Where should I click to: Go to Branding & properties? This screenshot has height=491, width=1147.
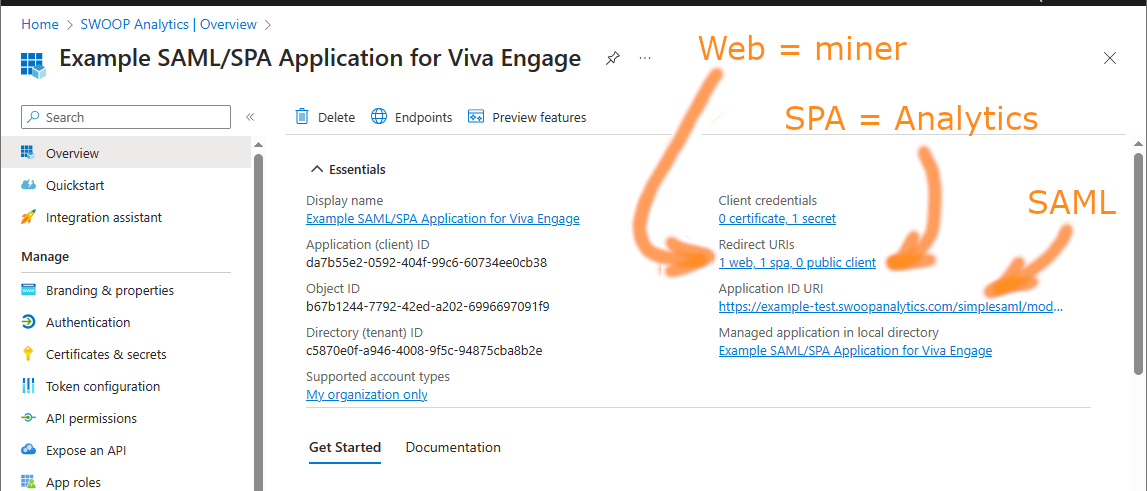click(x=110, y=291)
